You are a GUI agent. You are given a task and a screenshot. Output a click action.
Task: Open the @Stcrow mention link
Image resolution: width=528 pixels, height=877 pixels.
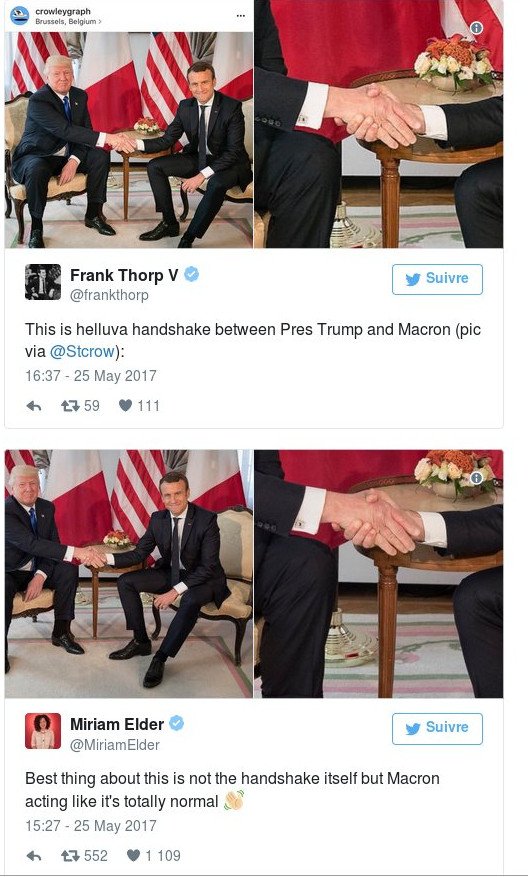click(x=83, y=352)
